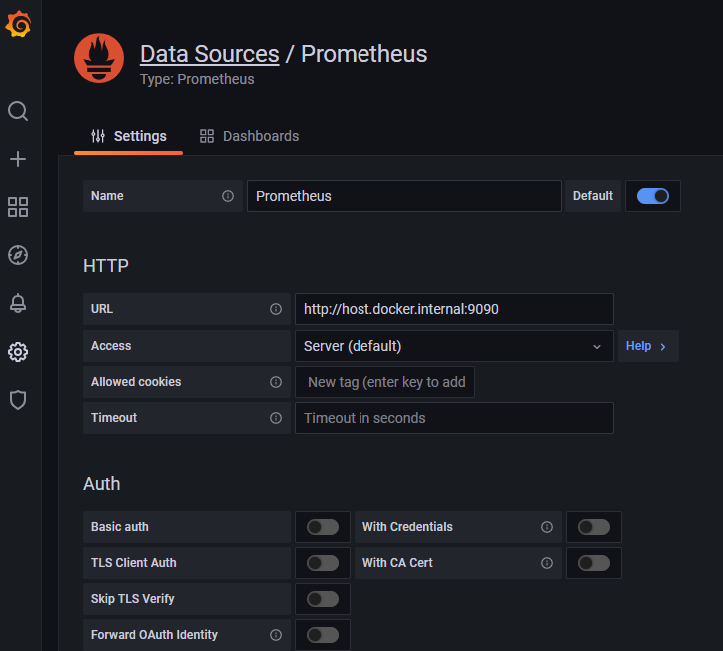The width and height of the screenshot is (723, 651).
Task: Expand the Access Help section
Action: point(647,346)
